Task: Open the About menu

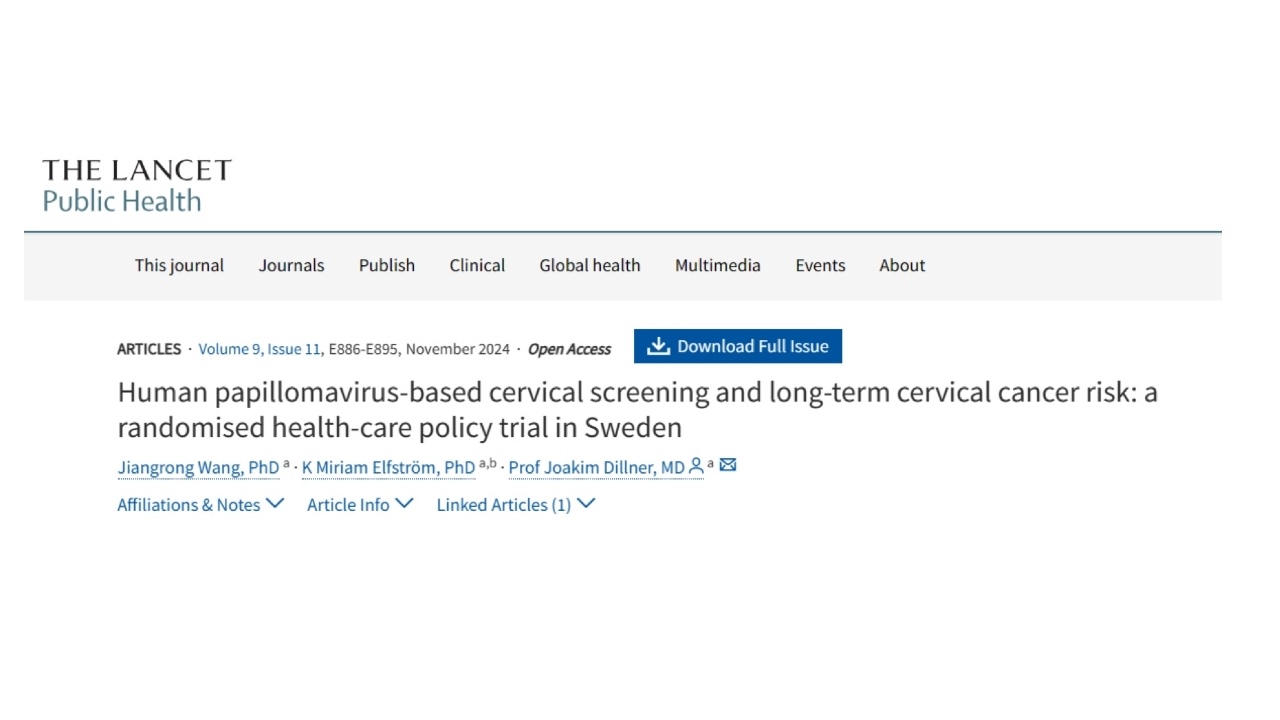Action: [902, 265]
